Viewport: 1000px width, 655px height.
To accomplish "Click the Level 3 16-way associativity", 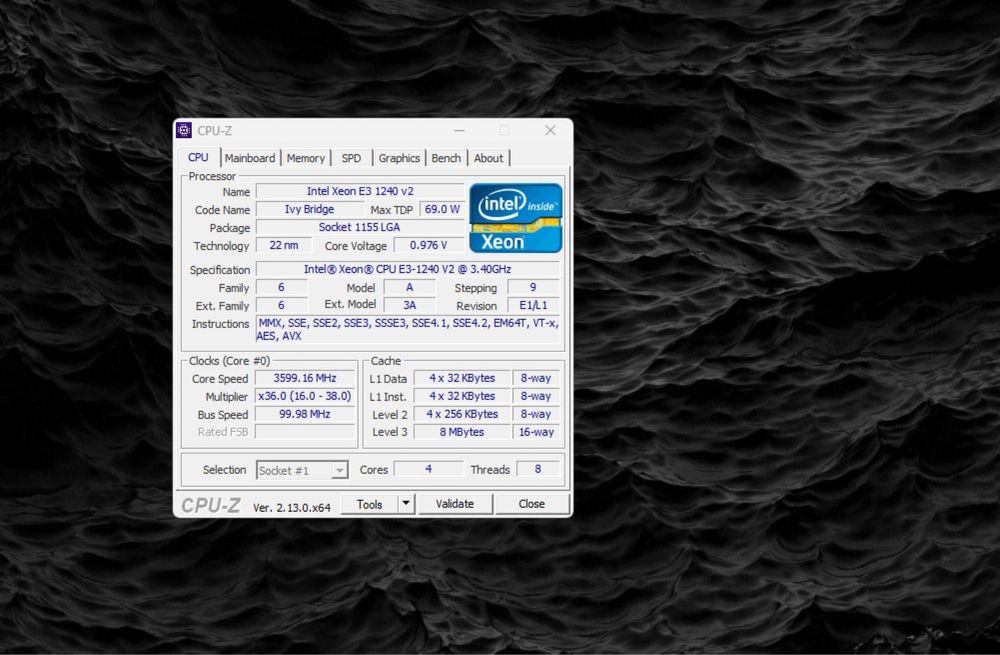I will coord(536,432).
